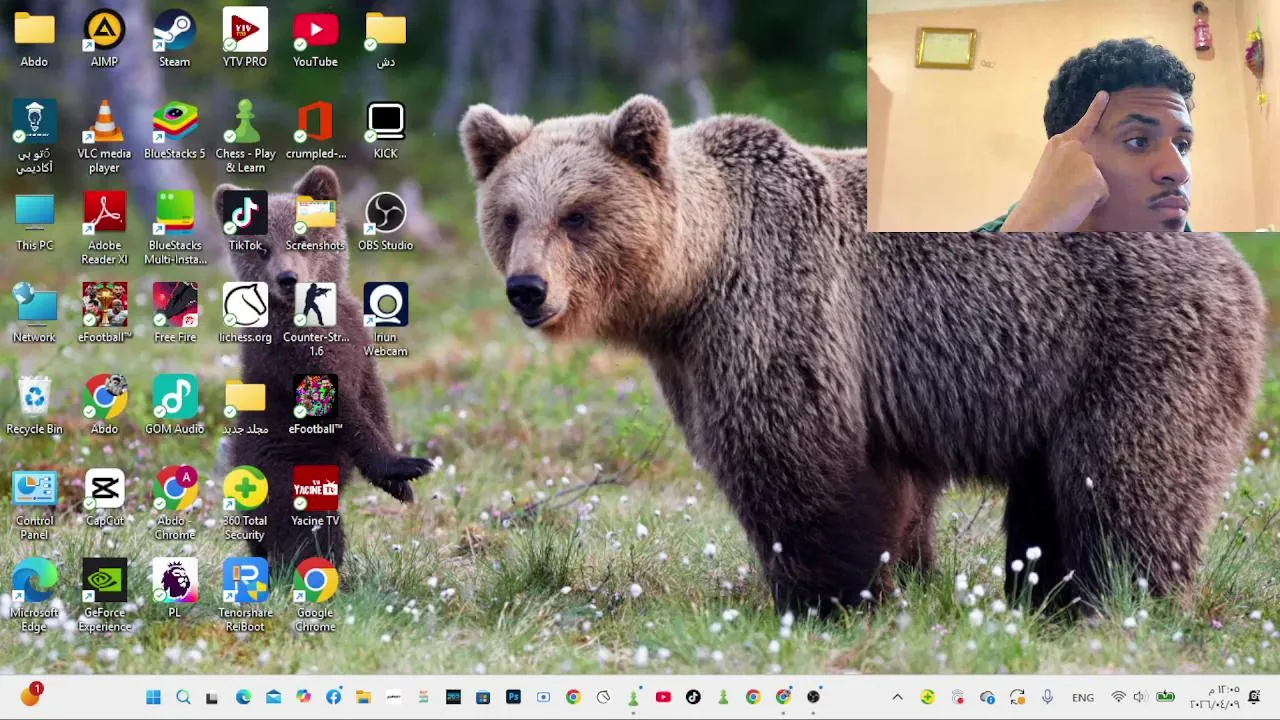This screenshot has width=1280, height=720.
Task: Launch OBS Studio from the desktop
Action: pos(385,222)
